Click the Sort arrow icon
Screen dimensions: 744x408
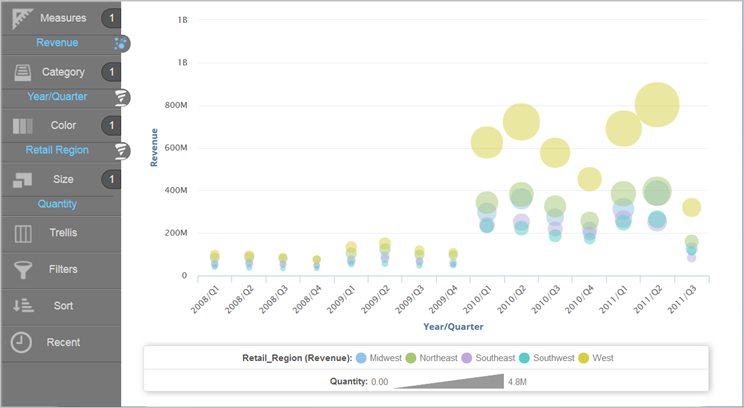point(22,306)
